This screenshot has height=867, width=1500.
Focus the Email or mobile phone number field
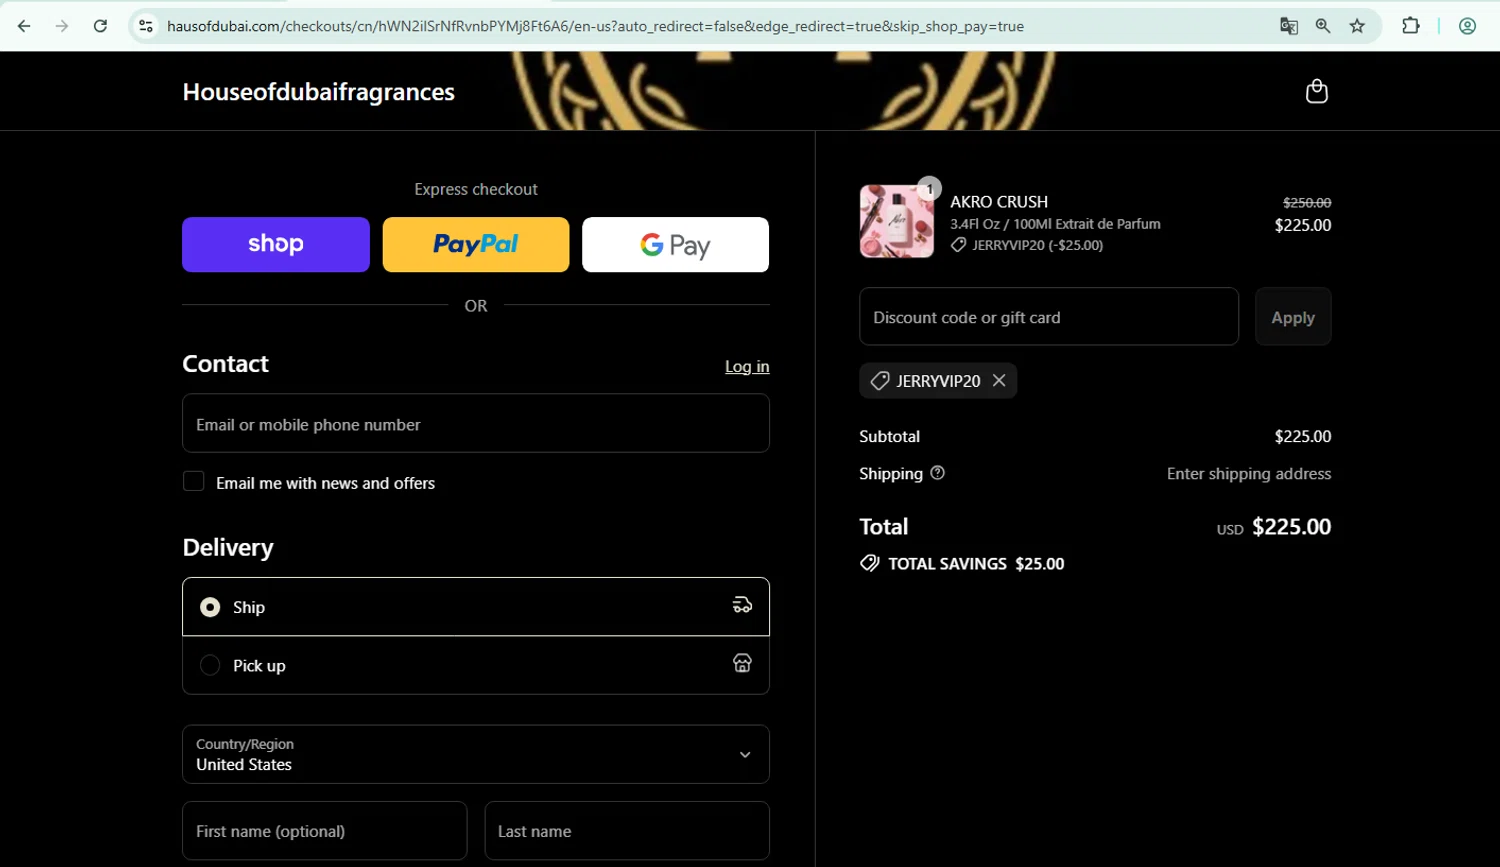[476, 423]
